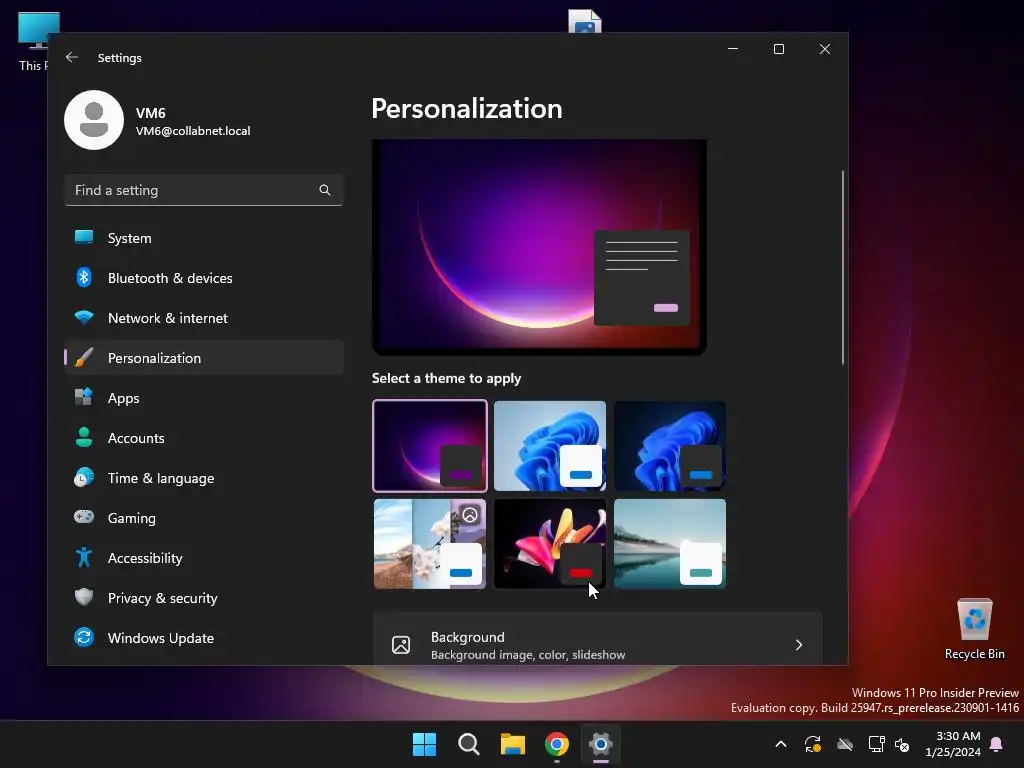Click the VM6@collabnet.local account email

tap(193, 131)
